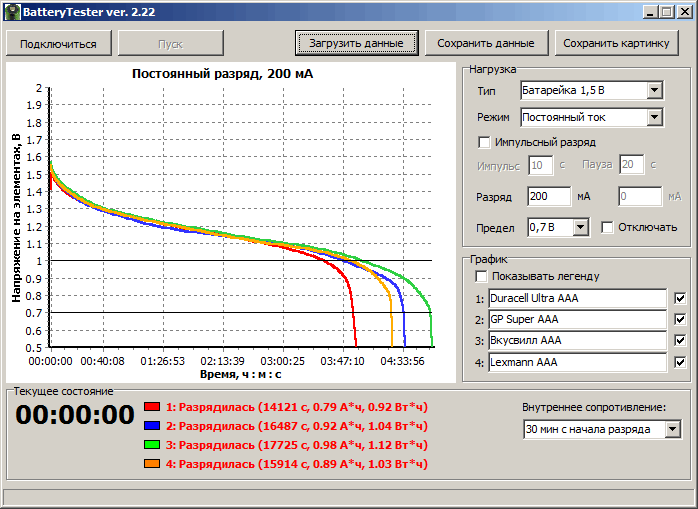Enable the Импульсный разряд checkbox
The image size is (698, 509).
coord(485,142)
